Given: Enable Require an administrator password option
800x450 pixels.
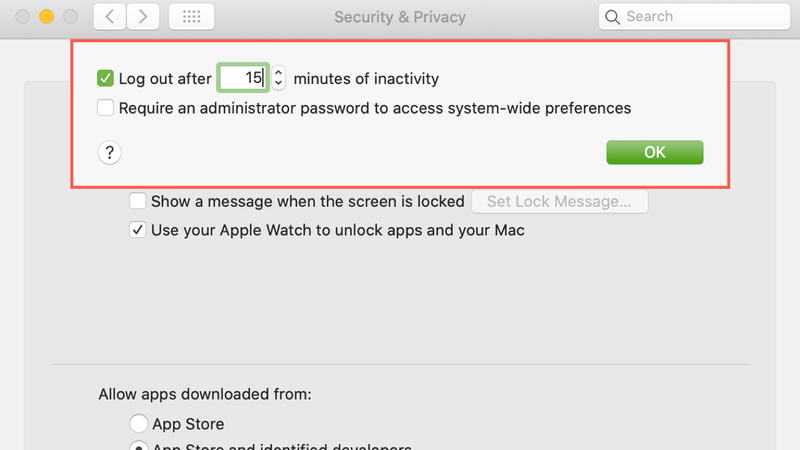Looking at the screenshot, I should 106,108.
